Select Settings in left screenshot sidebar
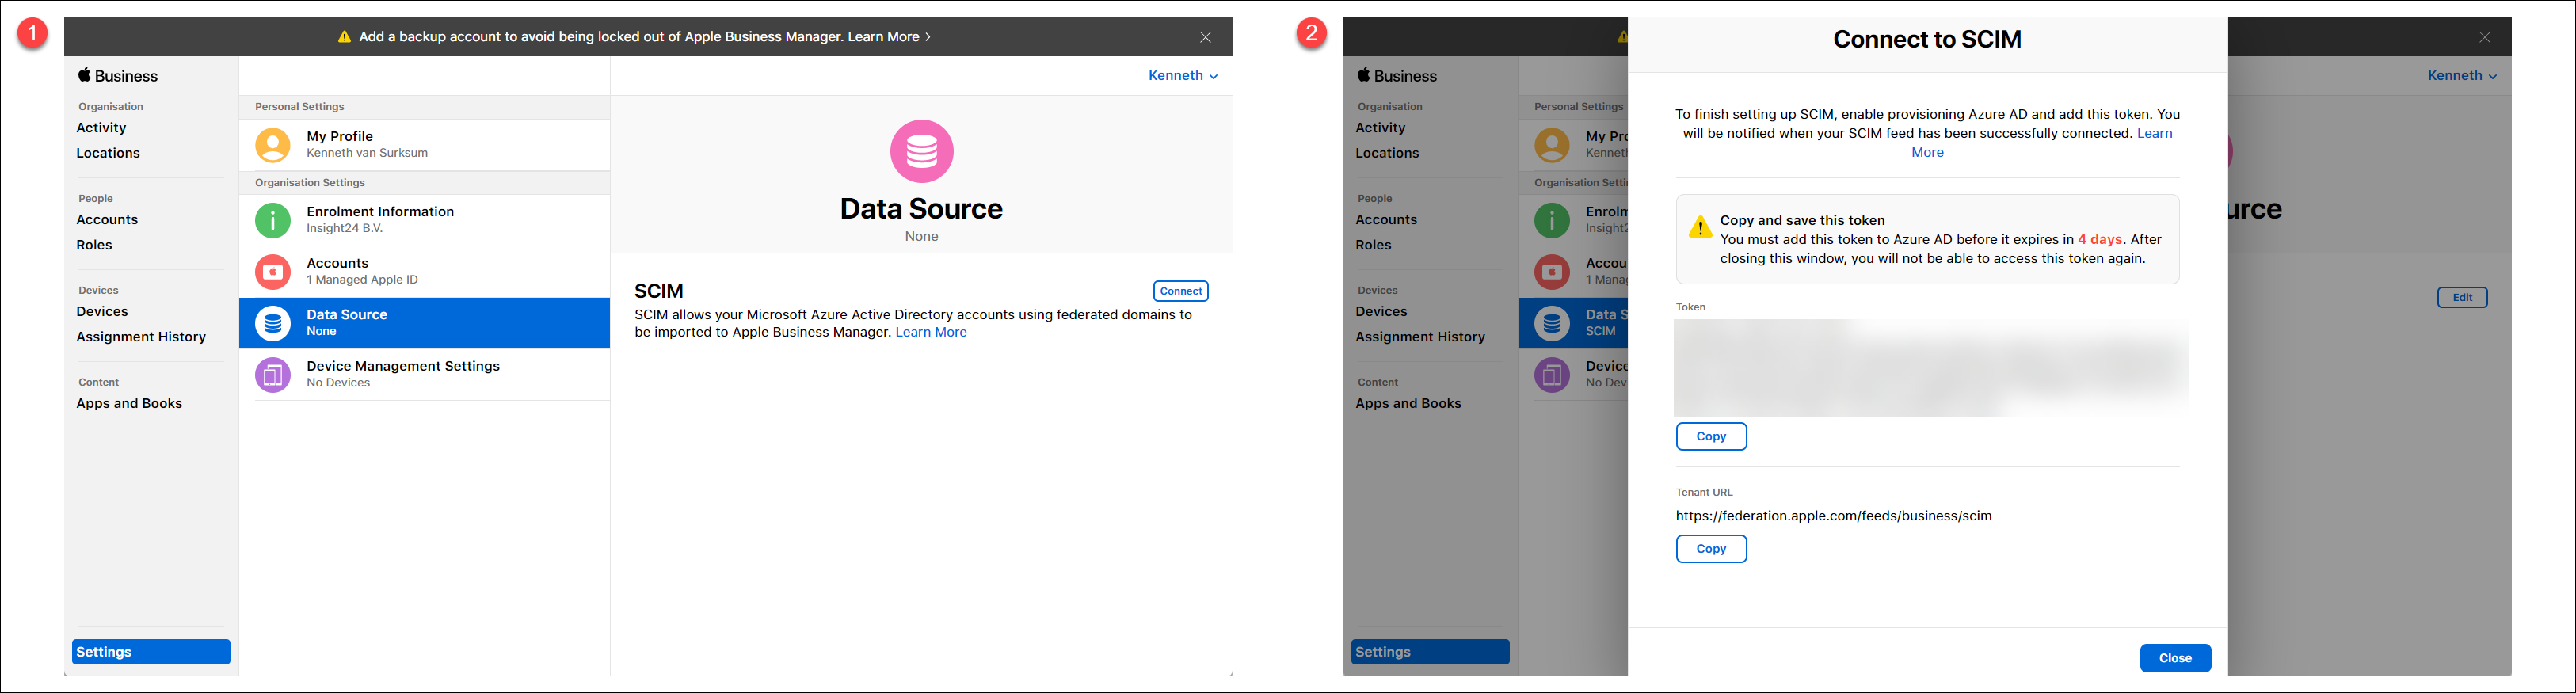 click(151, 652)
